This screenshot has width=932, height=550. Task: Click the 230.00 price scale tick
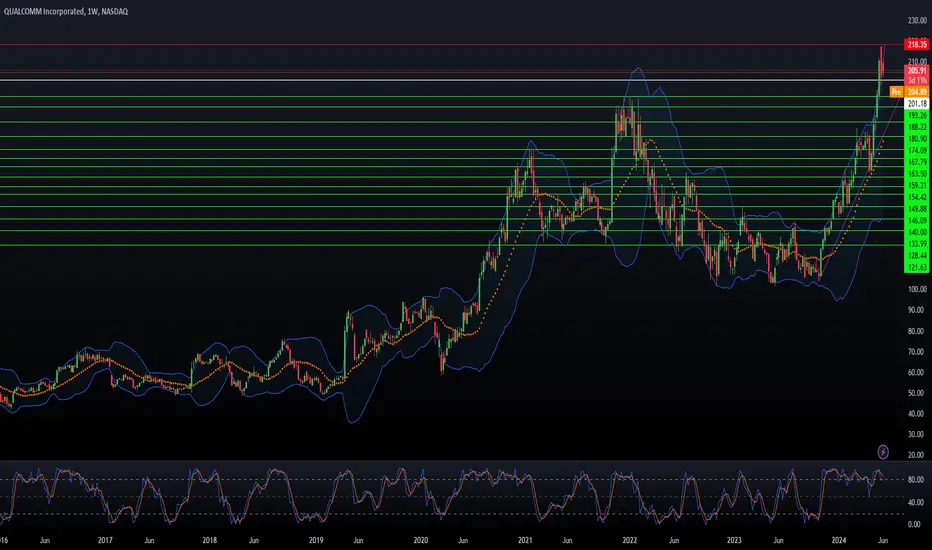(x=917, y=20)
